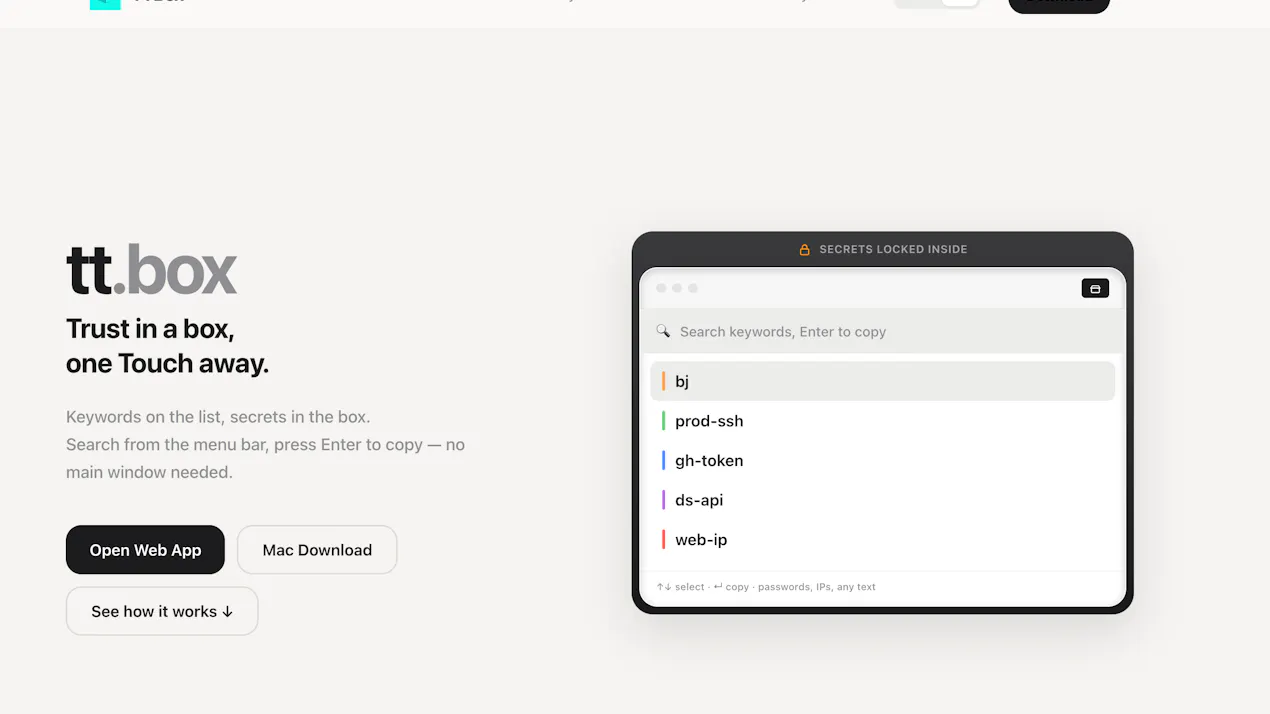This screenshot has height=714, width=1270.
Task: Click the Open Web App button
Action: [145, 550]
